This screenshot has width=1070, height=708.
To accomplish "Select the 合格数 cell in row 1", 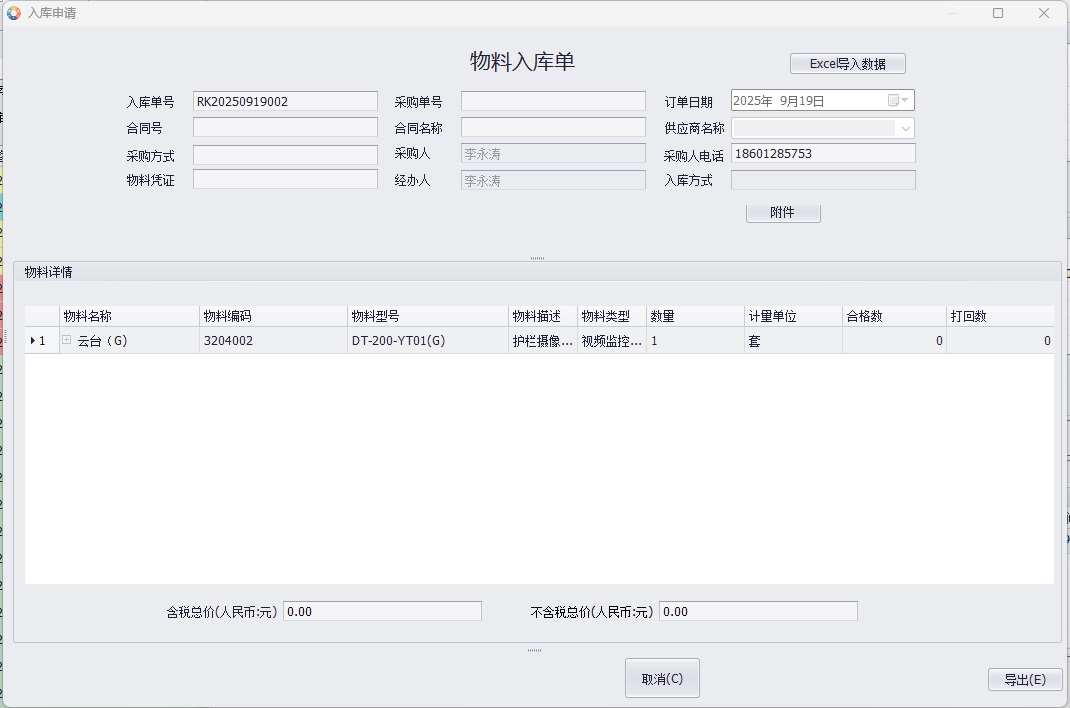I will 893,341.
